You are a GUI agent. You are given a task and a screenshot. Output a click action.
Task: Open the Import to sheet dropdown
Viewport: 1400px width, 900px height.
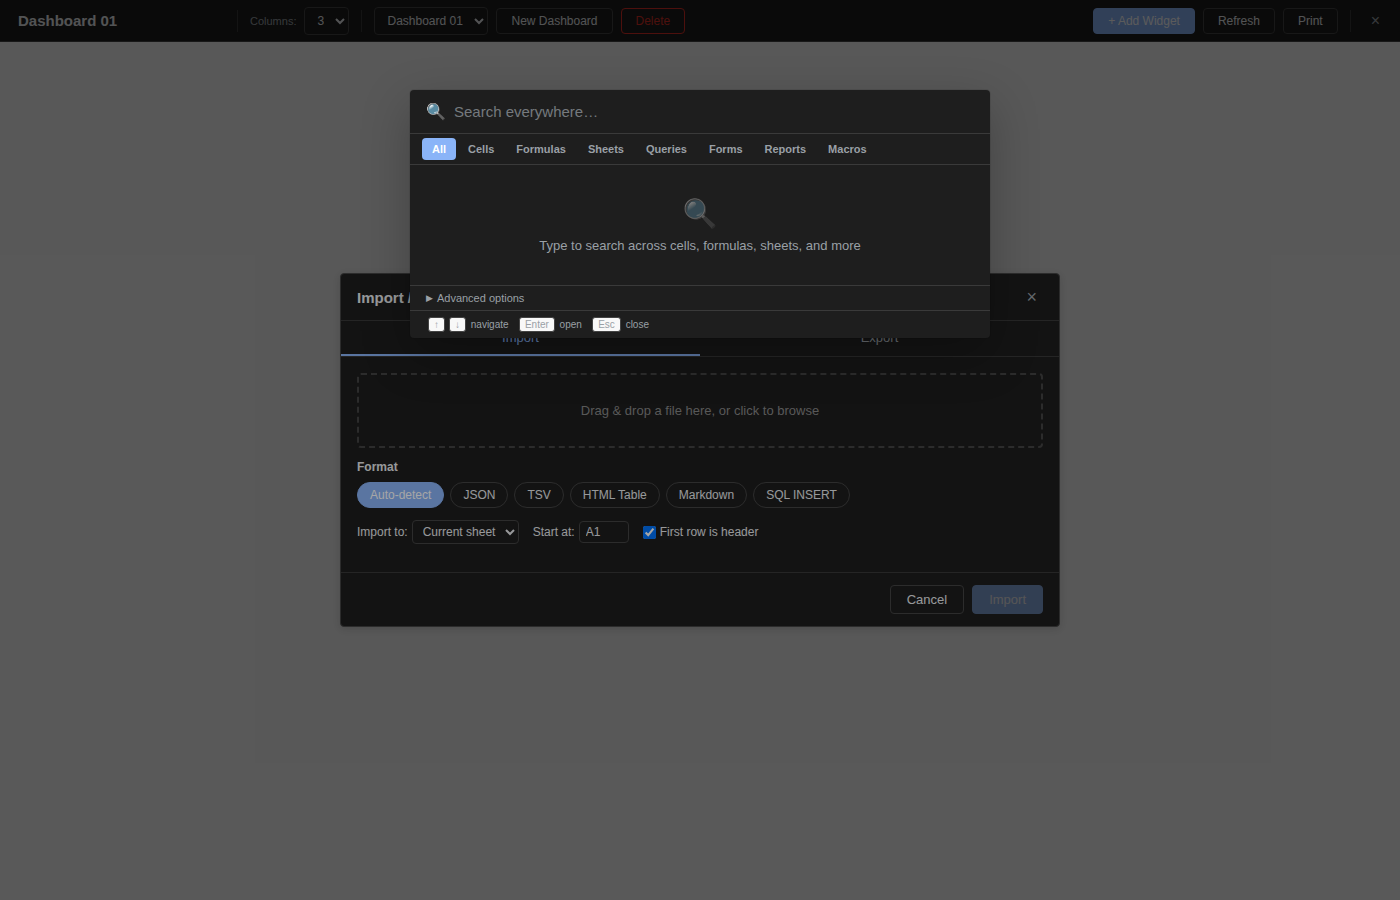click(465, 532)
